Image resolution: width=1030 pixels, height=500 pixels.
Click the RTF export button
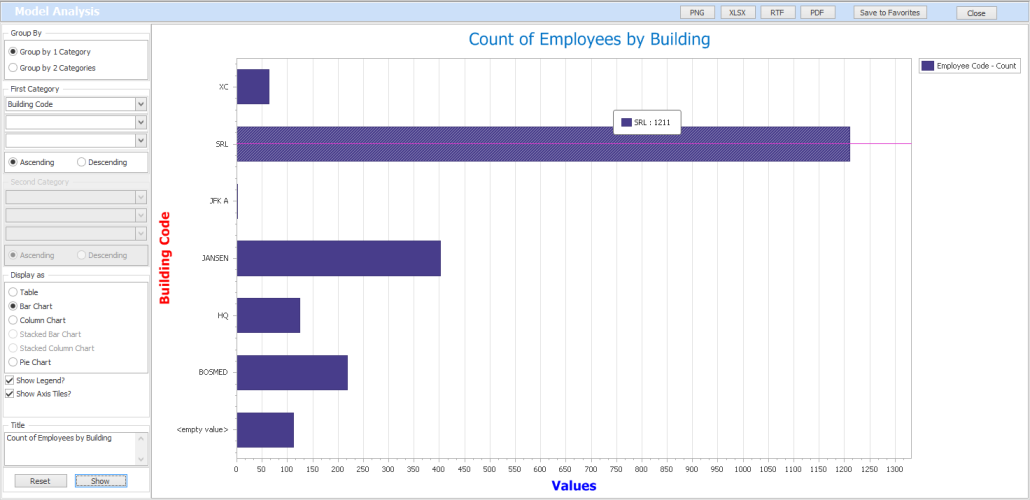777,13
